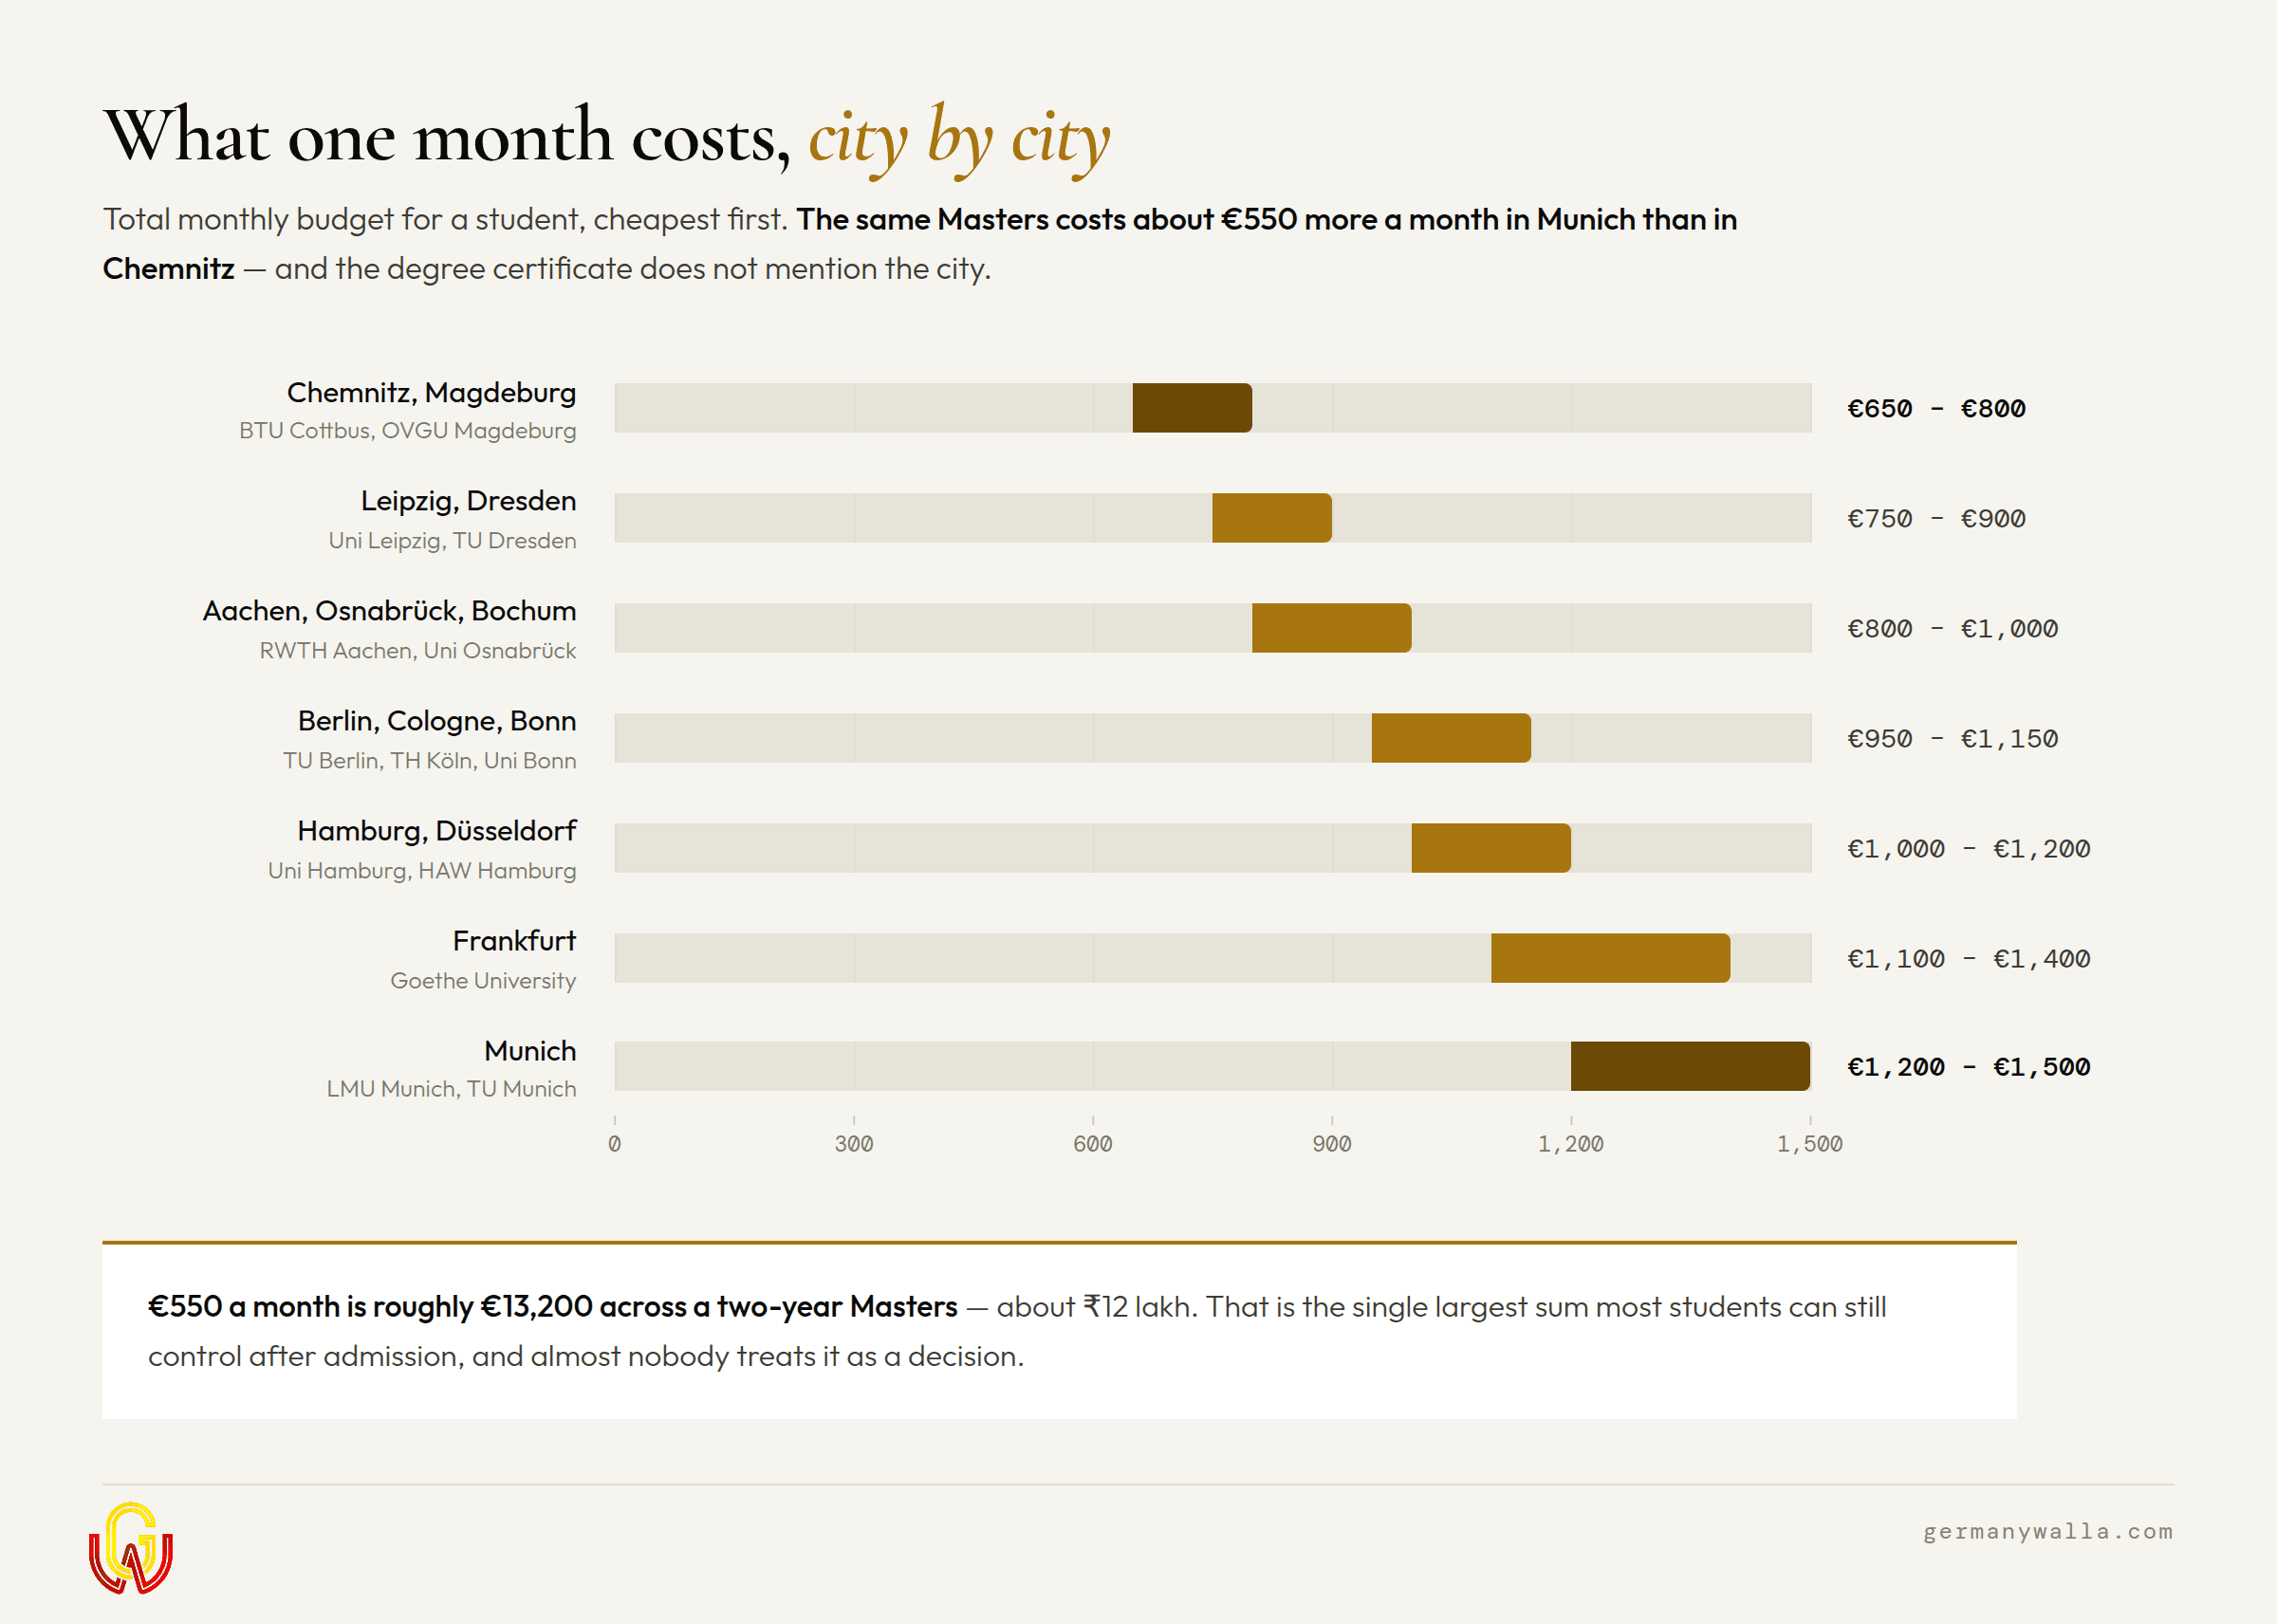Click the '€750 – €900' value
This screenshot has height=1624, width=2277.
click(x=1936, y=519)
